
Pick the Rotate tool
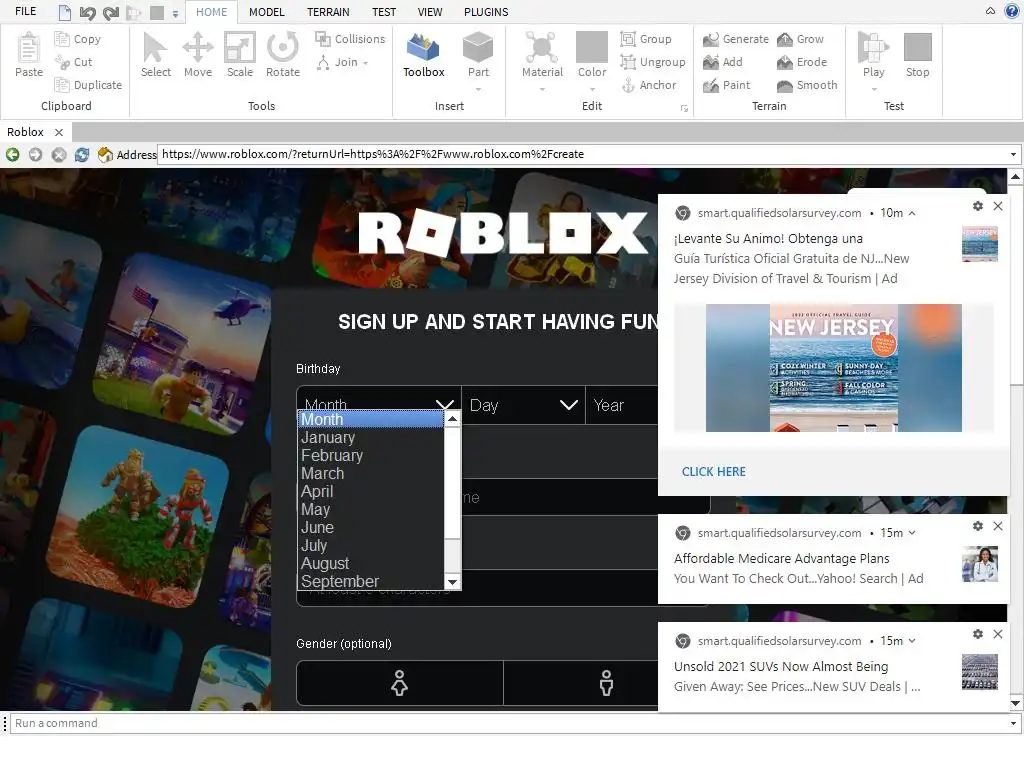point(283,56)
